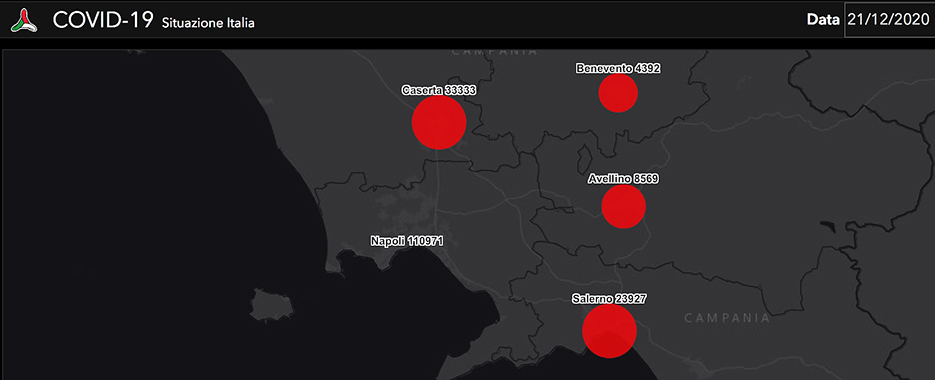935x380 pixels.
Task: Click the 'COVID-19' title text
Action: (x=104, y=20)
